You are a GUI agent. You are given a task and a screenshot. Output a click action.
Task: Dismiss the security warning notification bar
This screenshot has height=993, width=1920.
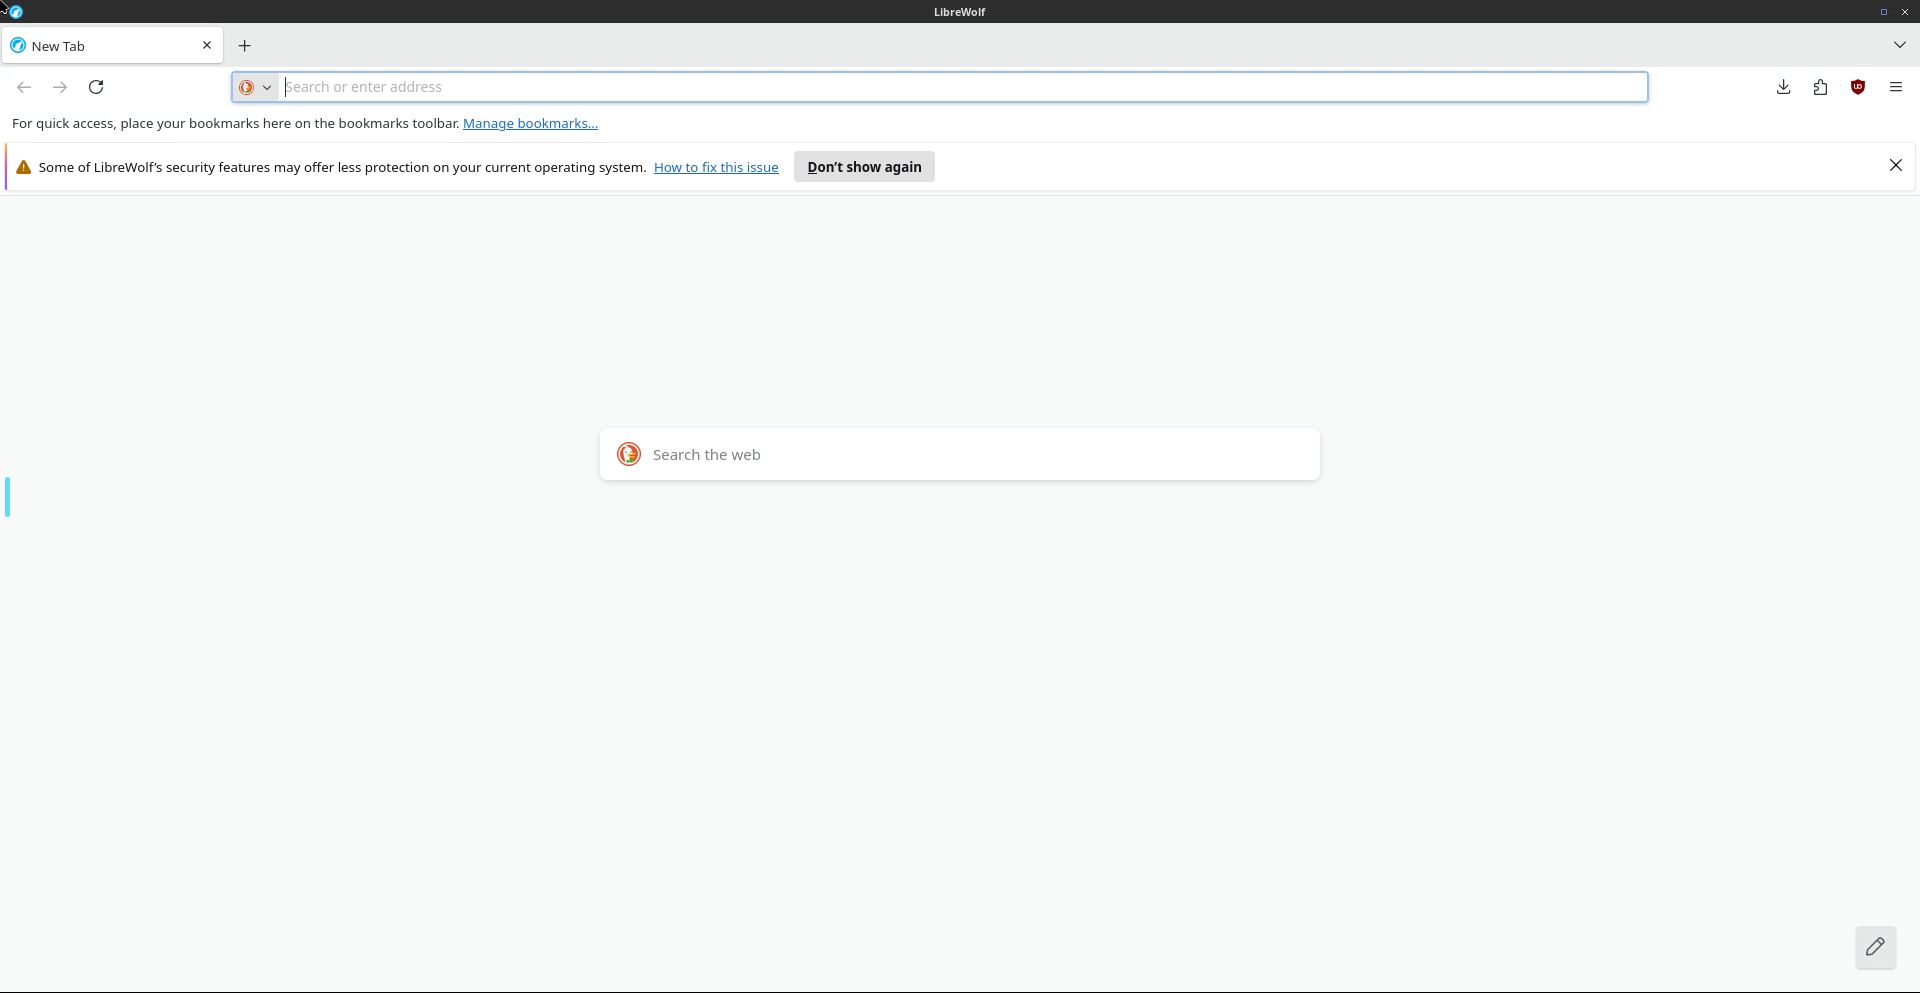[1895, 166]
